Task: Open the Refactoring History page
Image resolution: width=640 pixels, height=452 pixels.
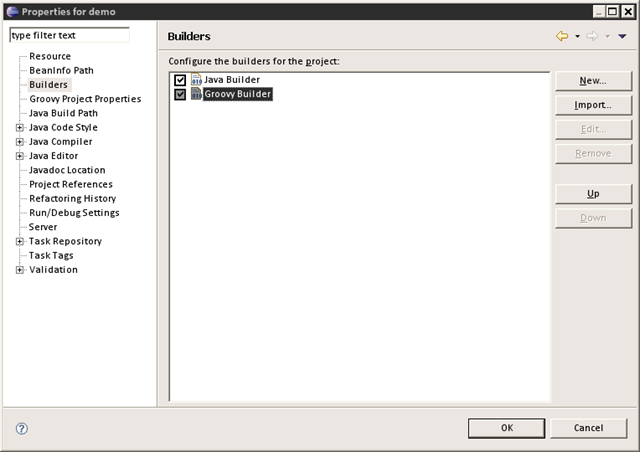Action: (x=72, y=198)
